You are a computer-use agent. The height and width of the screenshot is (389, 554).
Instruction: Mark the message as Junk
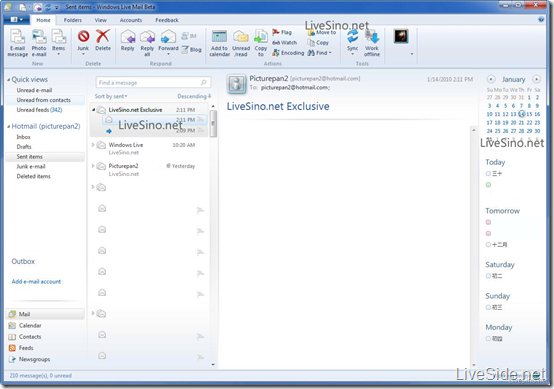83,42
